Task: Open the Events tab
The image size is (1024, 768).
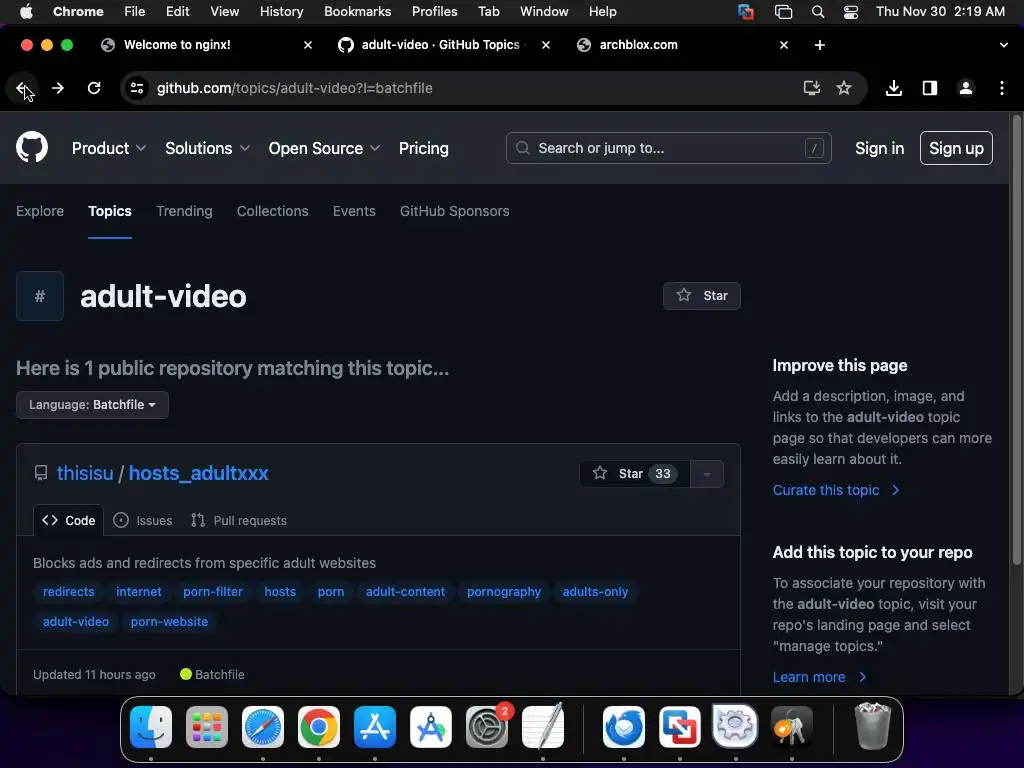Action: point(354,211)
